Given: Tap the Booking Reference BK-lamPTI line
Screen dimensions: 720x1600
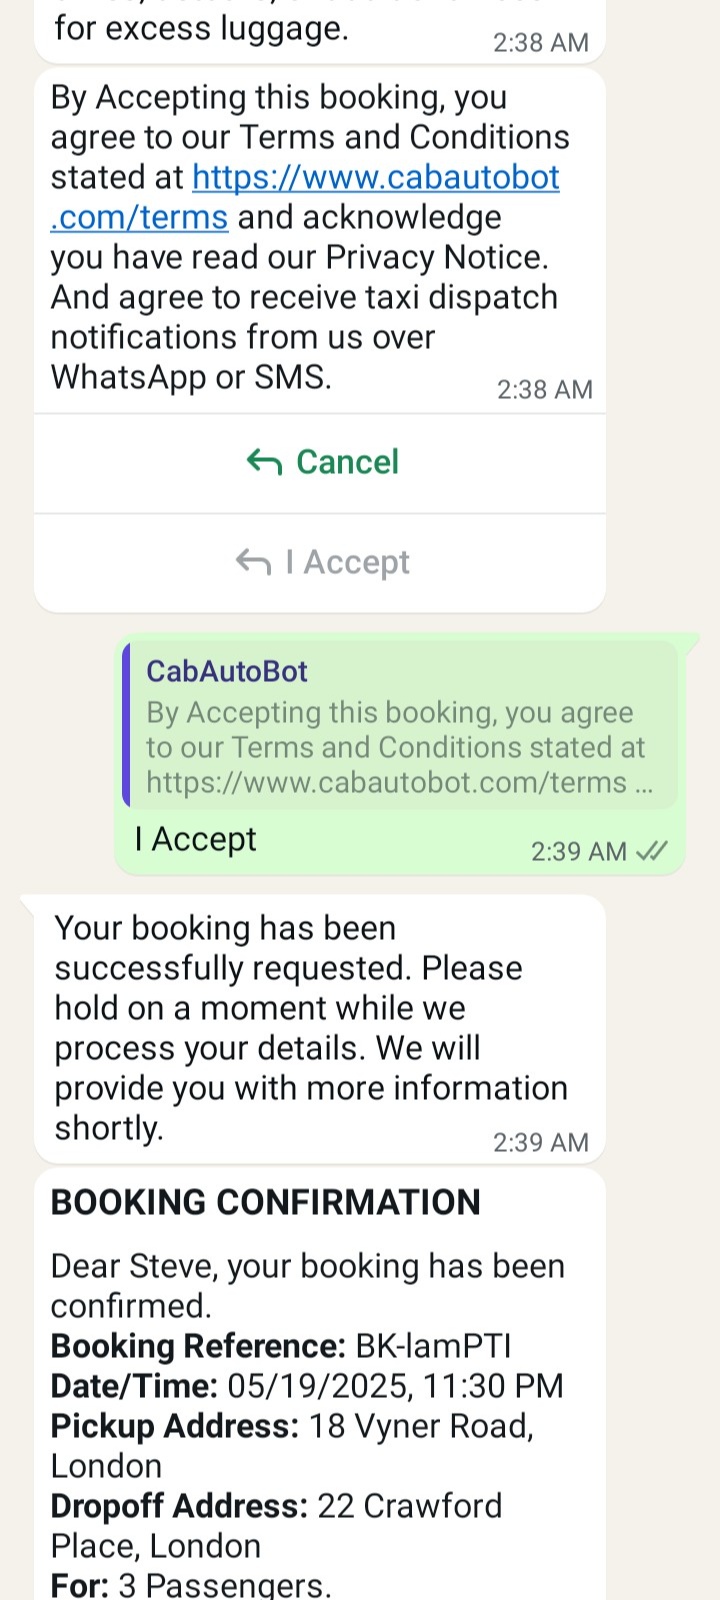Looking at the screenshot, I should point(281,1346).
